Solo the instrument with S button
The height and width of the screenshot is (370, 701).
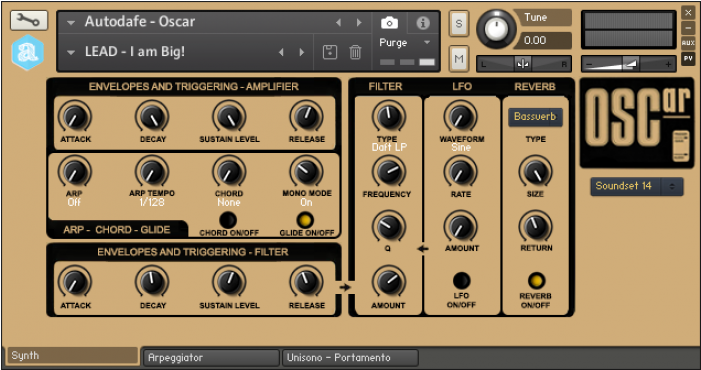(x=459, y=24)
